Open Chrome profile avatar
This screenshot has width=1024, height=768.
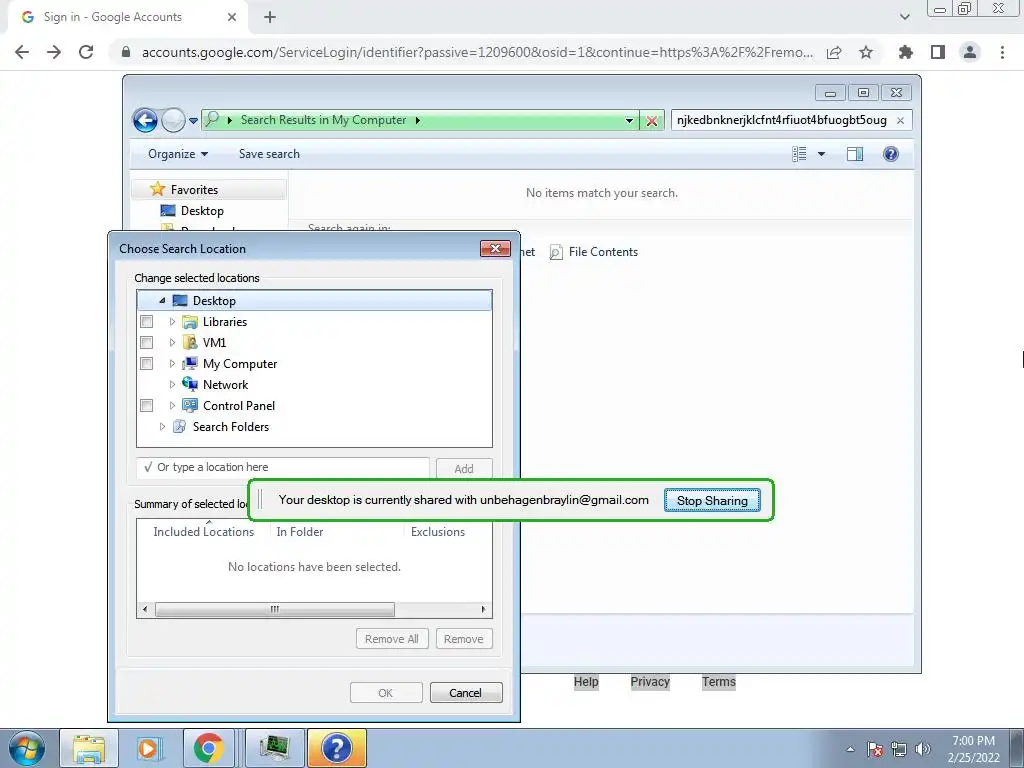coord(970,52)
